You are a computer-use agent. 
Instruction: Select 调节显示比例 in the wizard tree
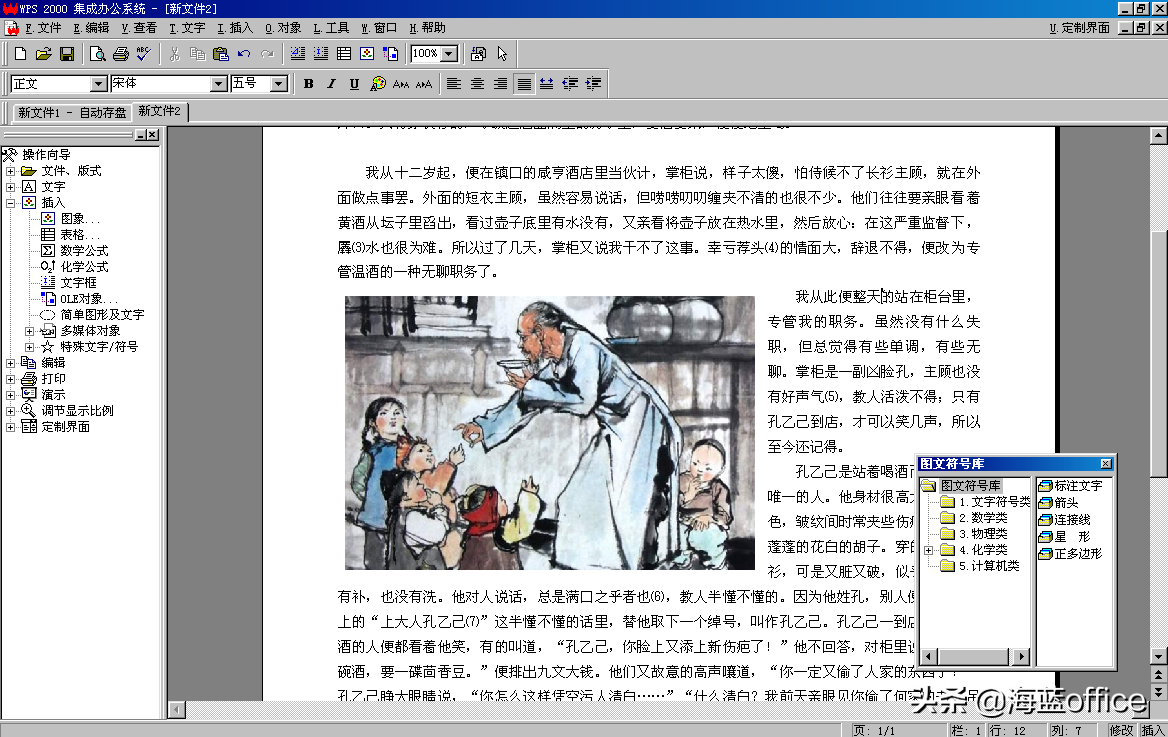[77, 411]
